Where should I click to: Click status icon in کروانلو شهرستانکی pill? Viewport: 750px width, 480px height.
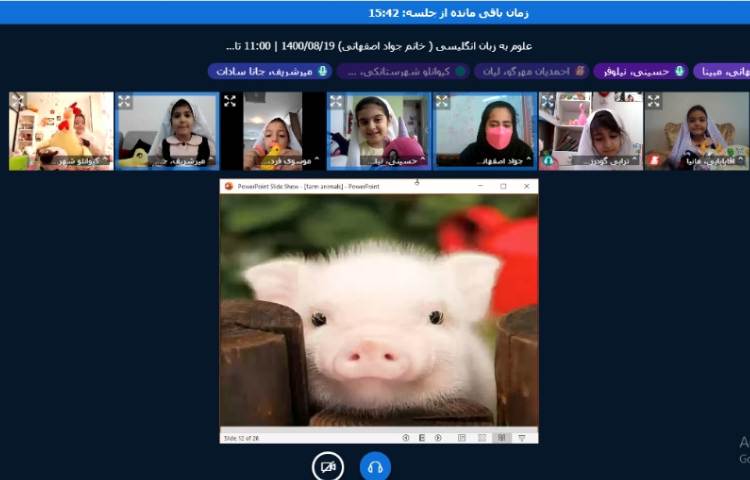[460, 71]
